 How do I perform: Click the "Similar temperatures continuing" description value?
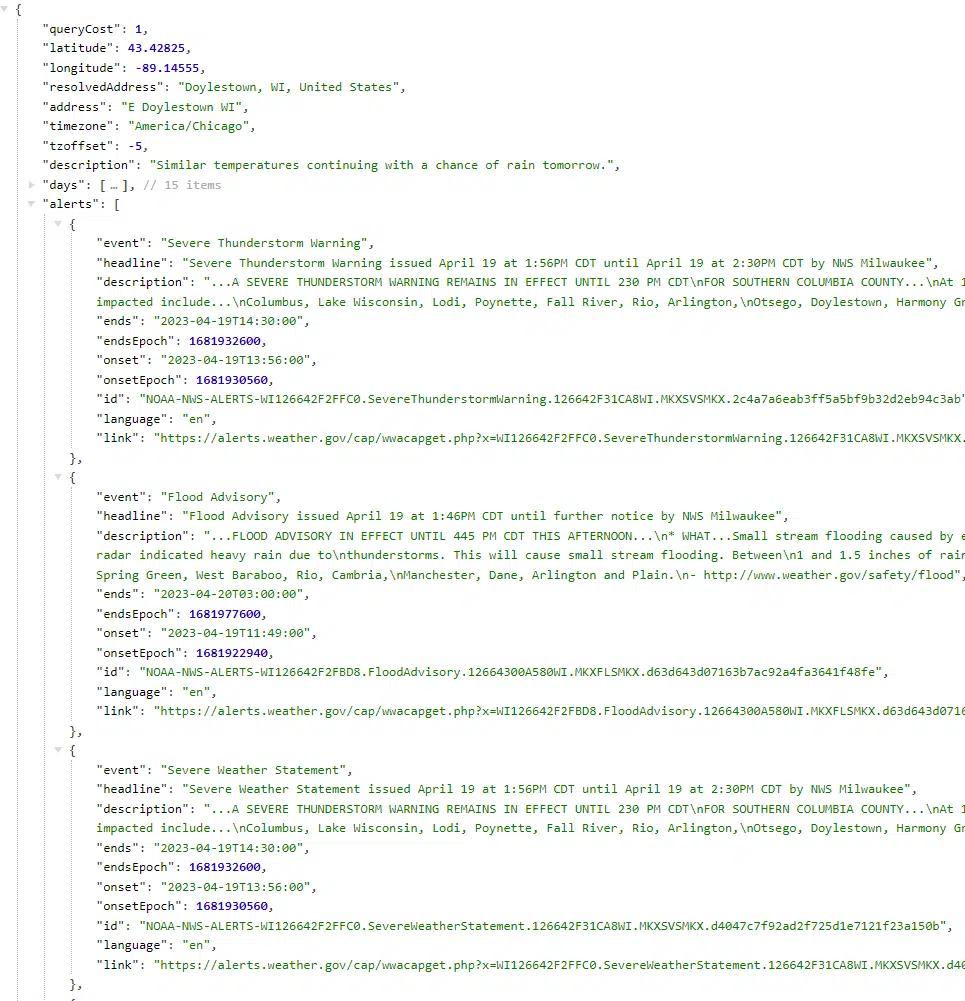[382, 165]
